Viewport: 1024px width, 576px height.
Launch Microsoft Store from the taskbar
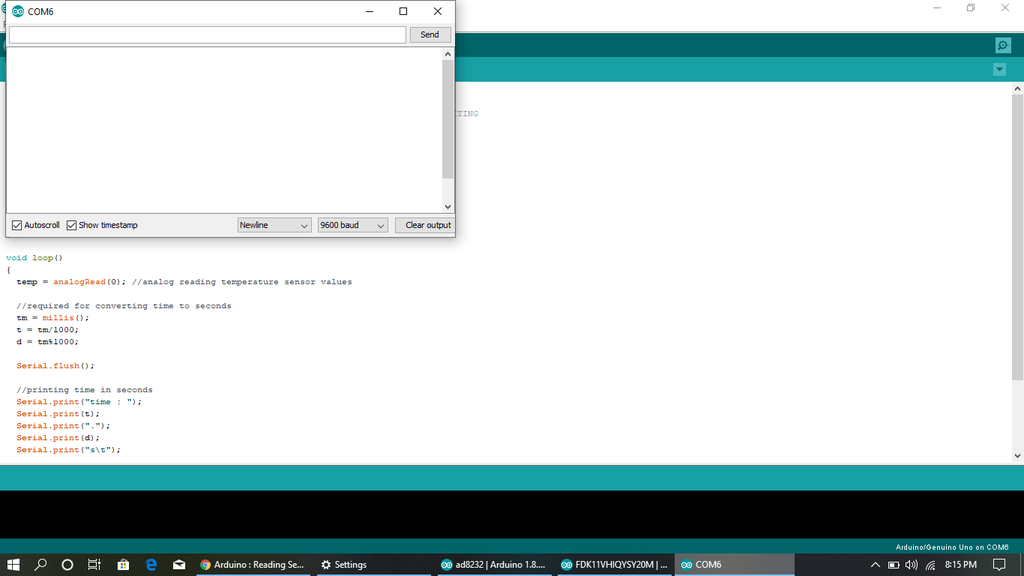(x=122, y=564)
